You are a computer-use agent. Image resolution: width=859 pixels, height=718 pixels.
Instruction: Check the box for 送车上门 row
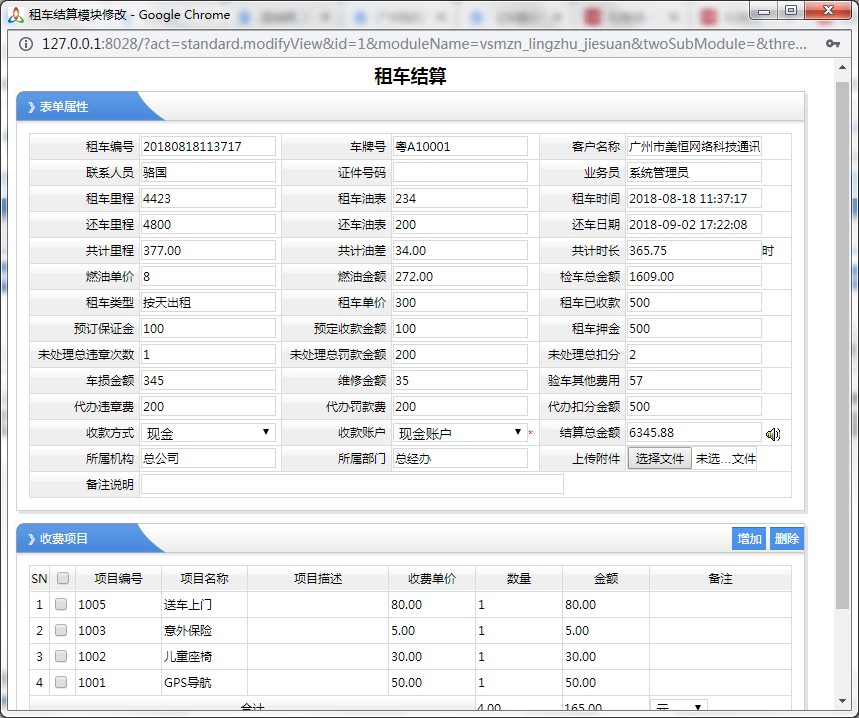click(x=61, y=604)
